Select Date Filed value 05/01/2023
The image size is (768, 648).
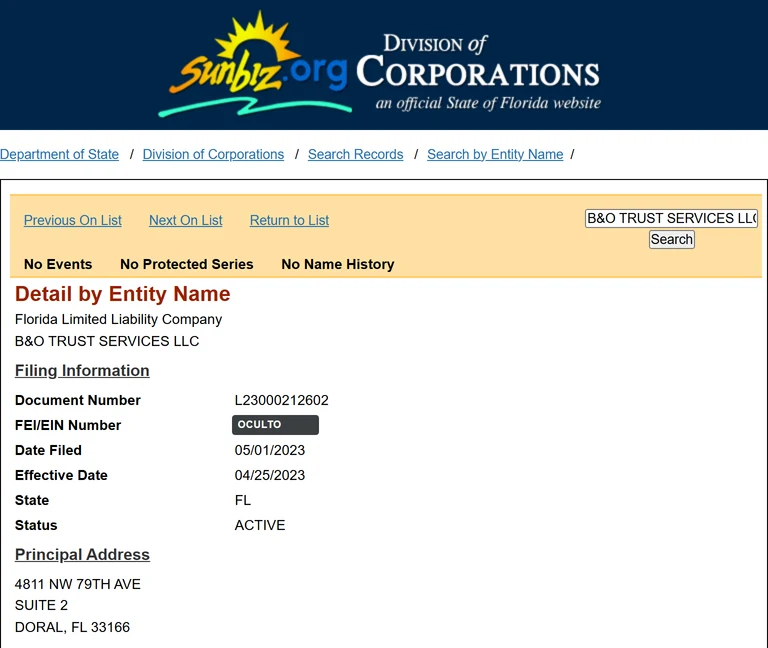pyautogui.click(x=270, y=450)
